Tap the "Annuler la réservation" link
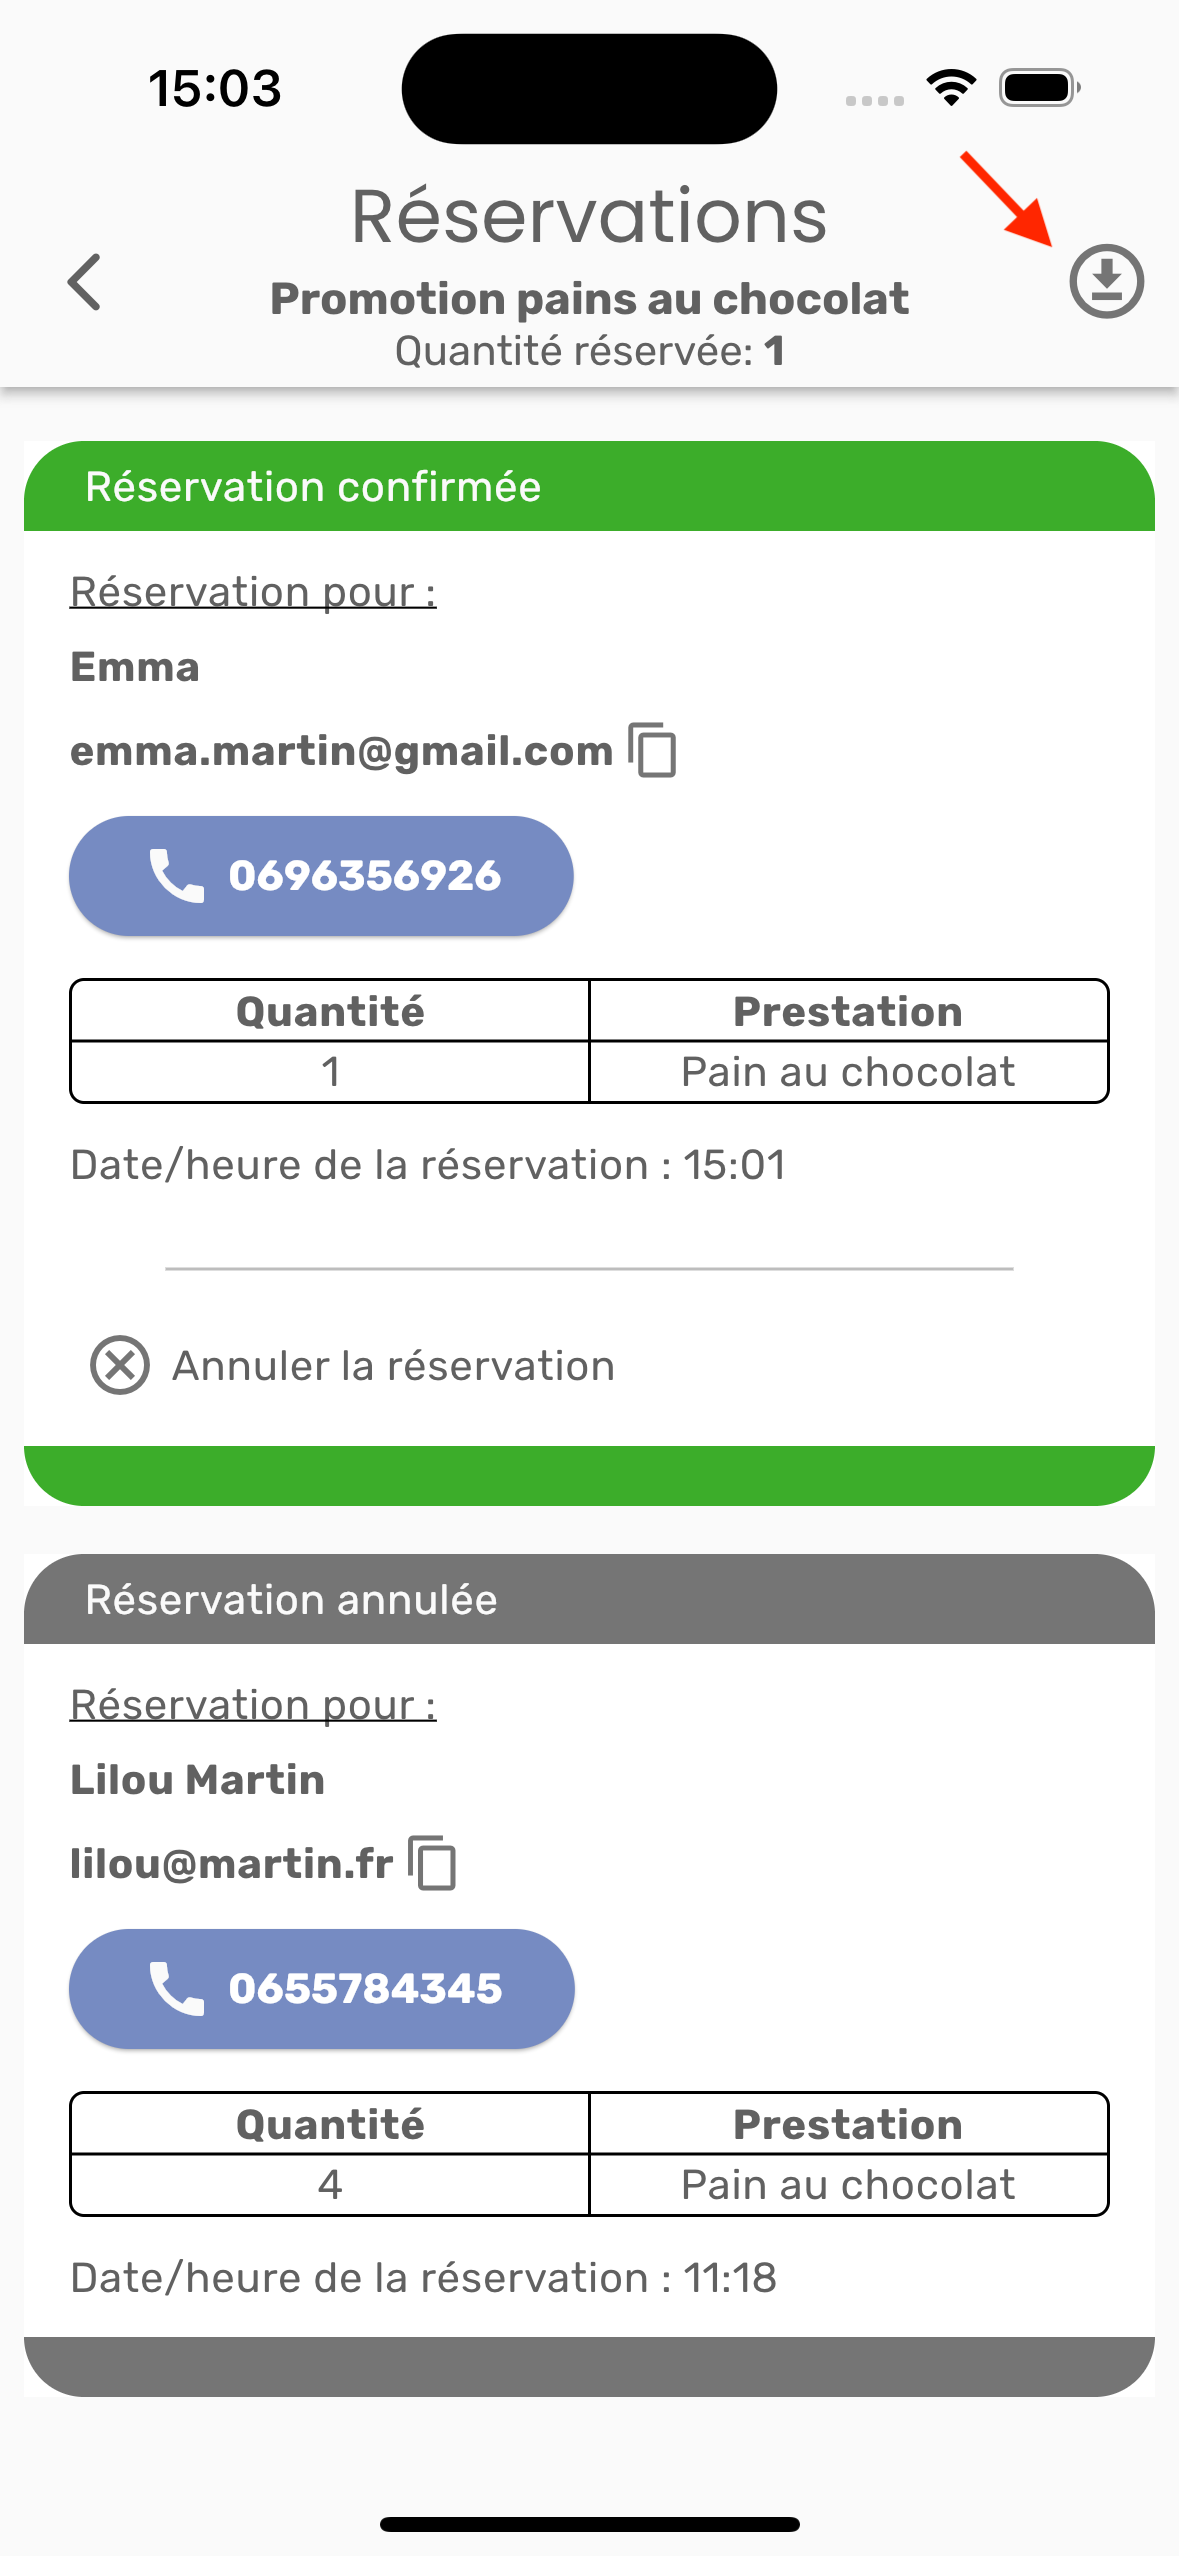1179x2556 pixels. click(393, 1366)
